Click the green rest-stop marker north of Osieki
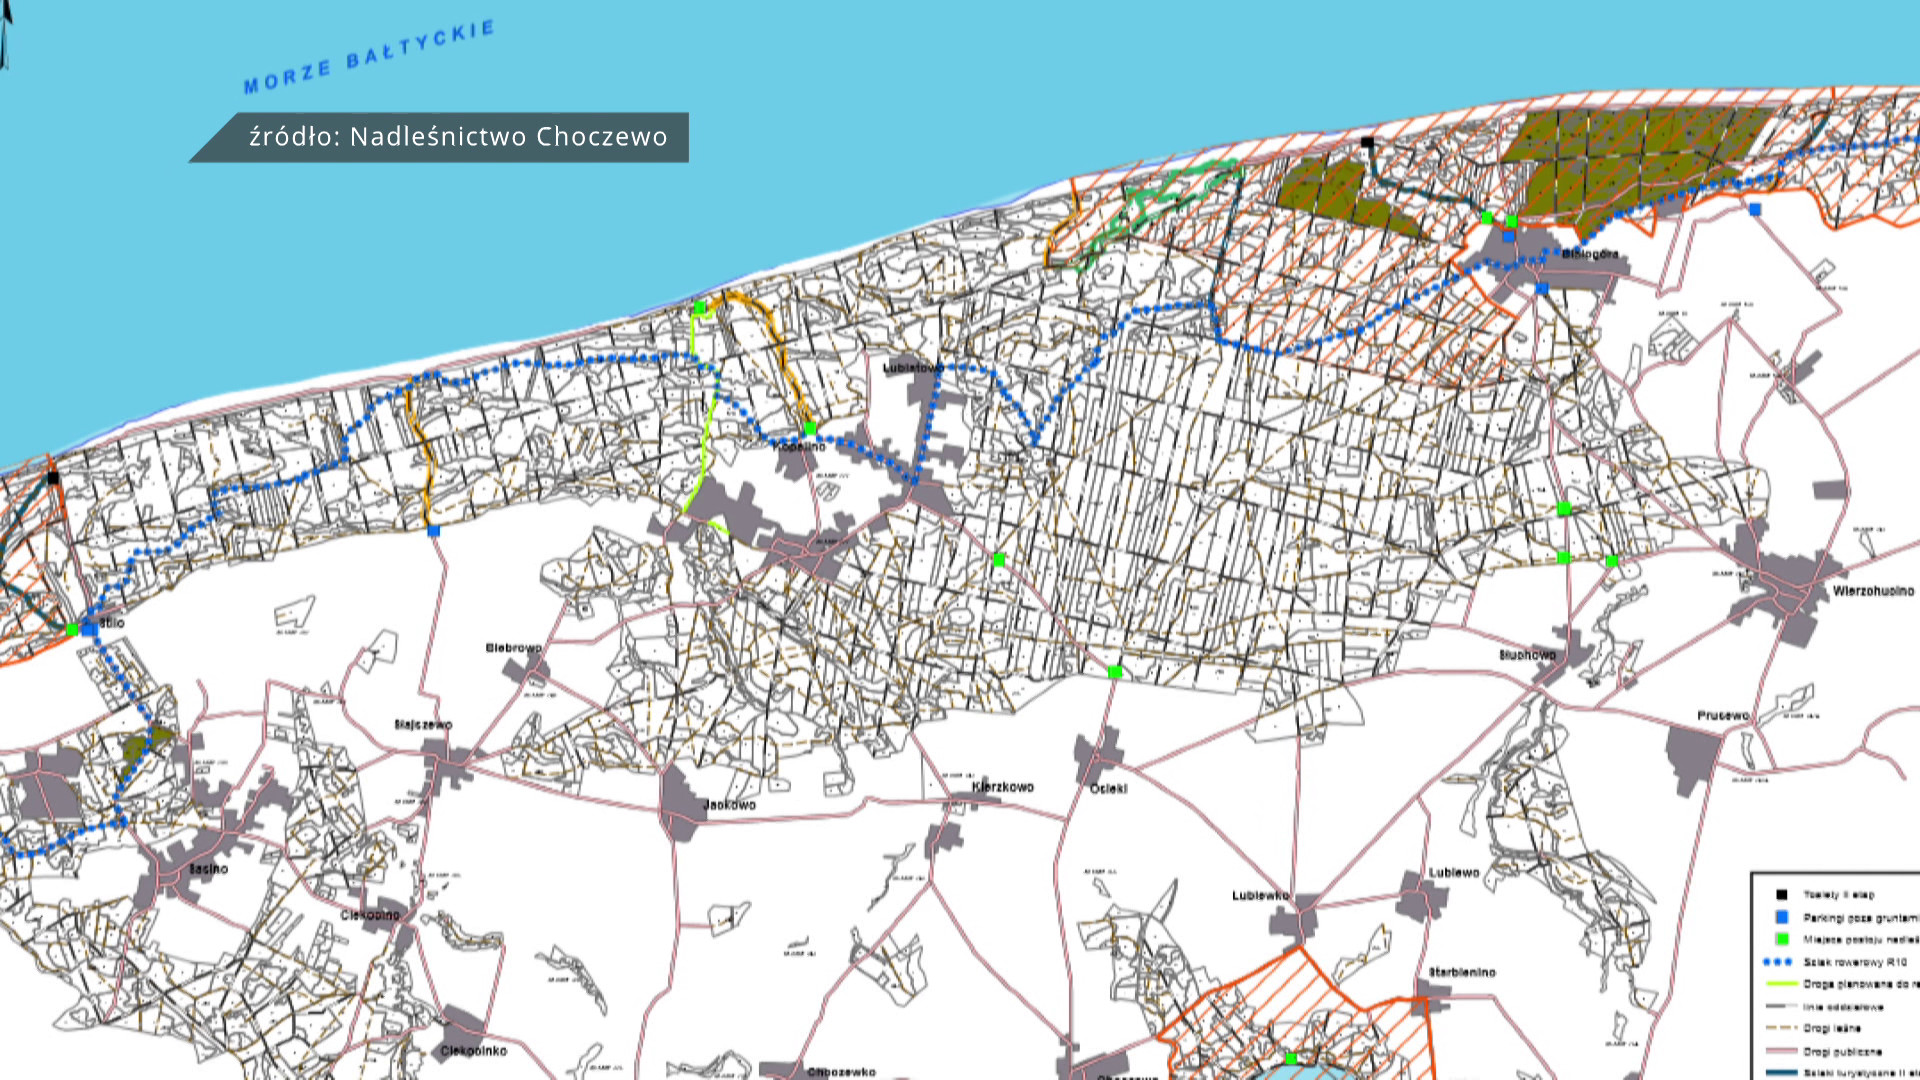The height and width of the screenshot is (1080, 1920). [x=1115, y=673]
